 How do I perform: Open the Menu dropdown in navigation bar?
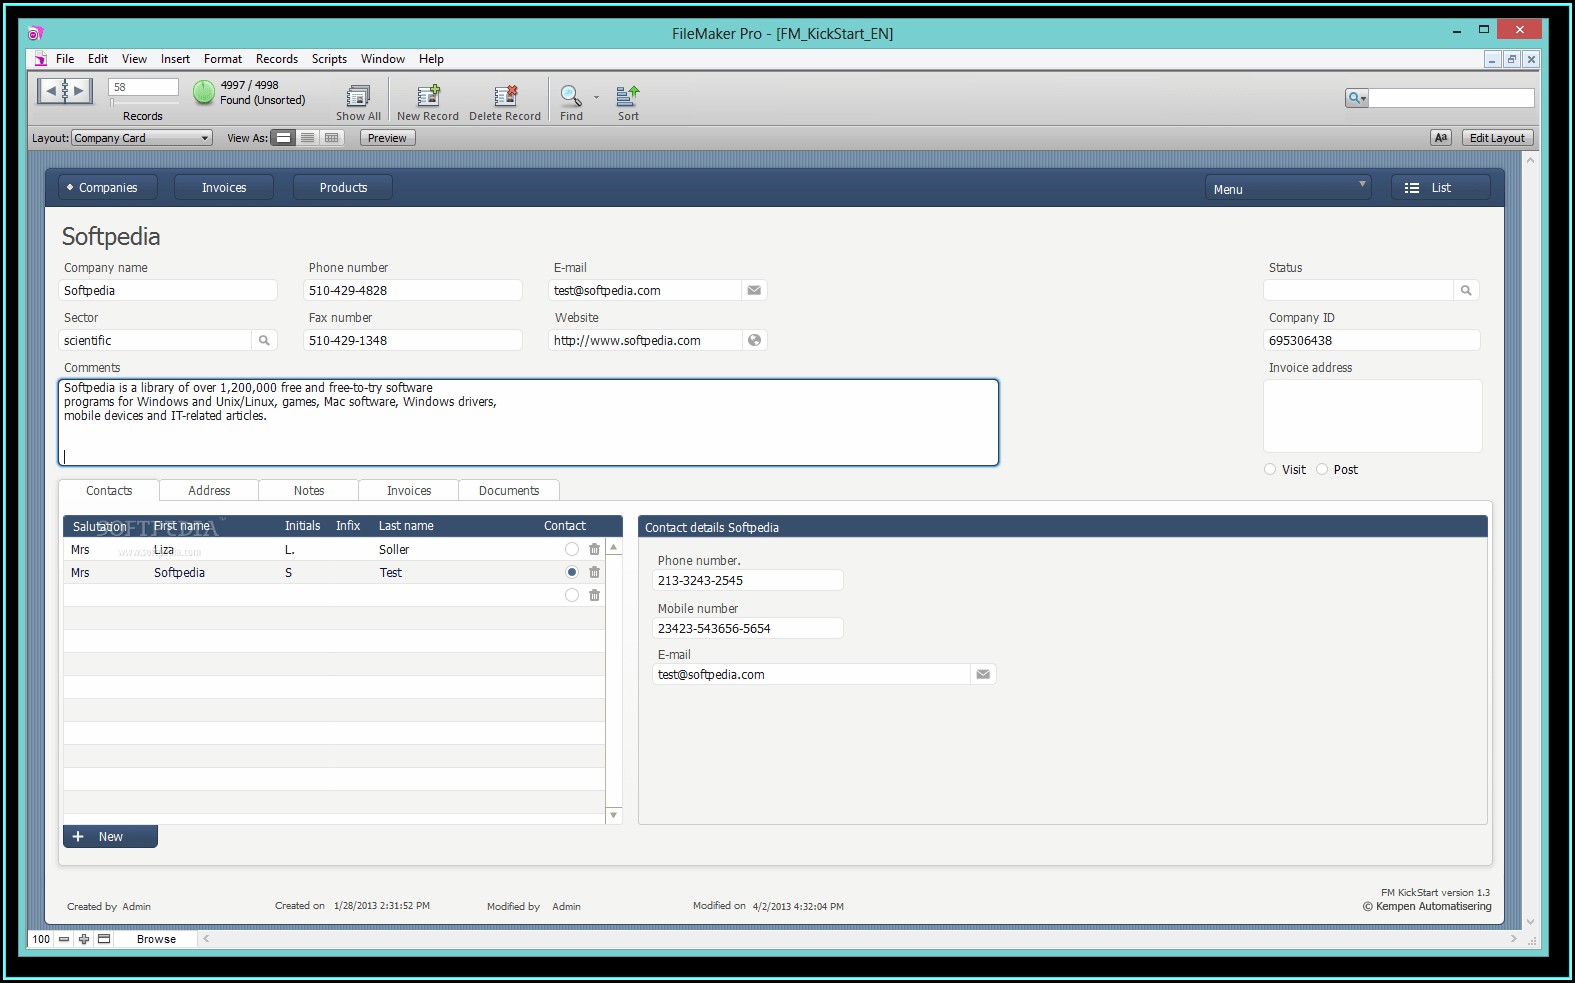1288,188
